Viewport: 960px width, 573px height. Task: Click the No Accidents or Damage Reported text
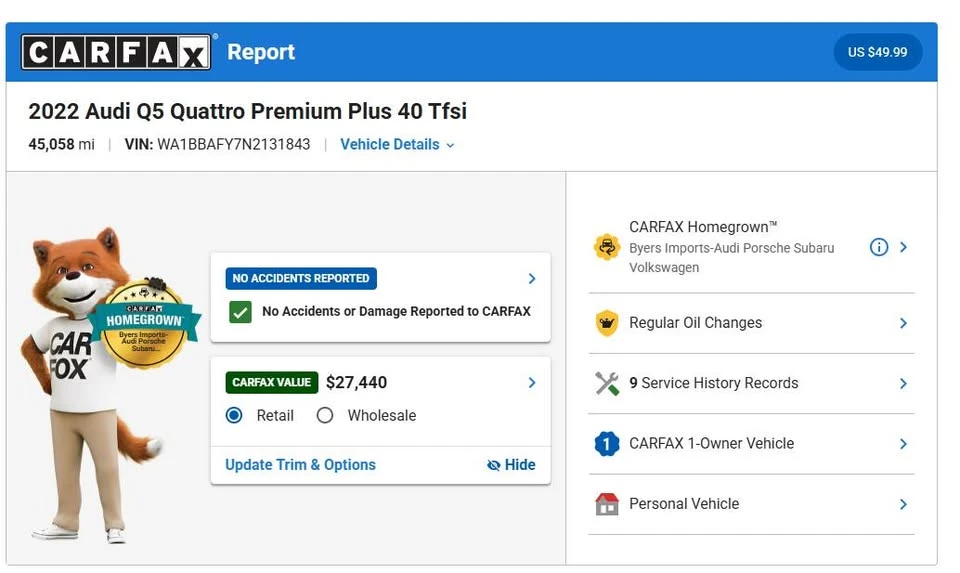click(396, 312)
